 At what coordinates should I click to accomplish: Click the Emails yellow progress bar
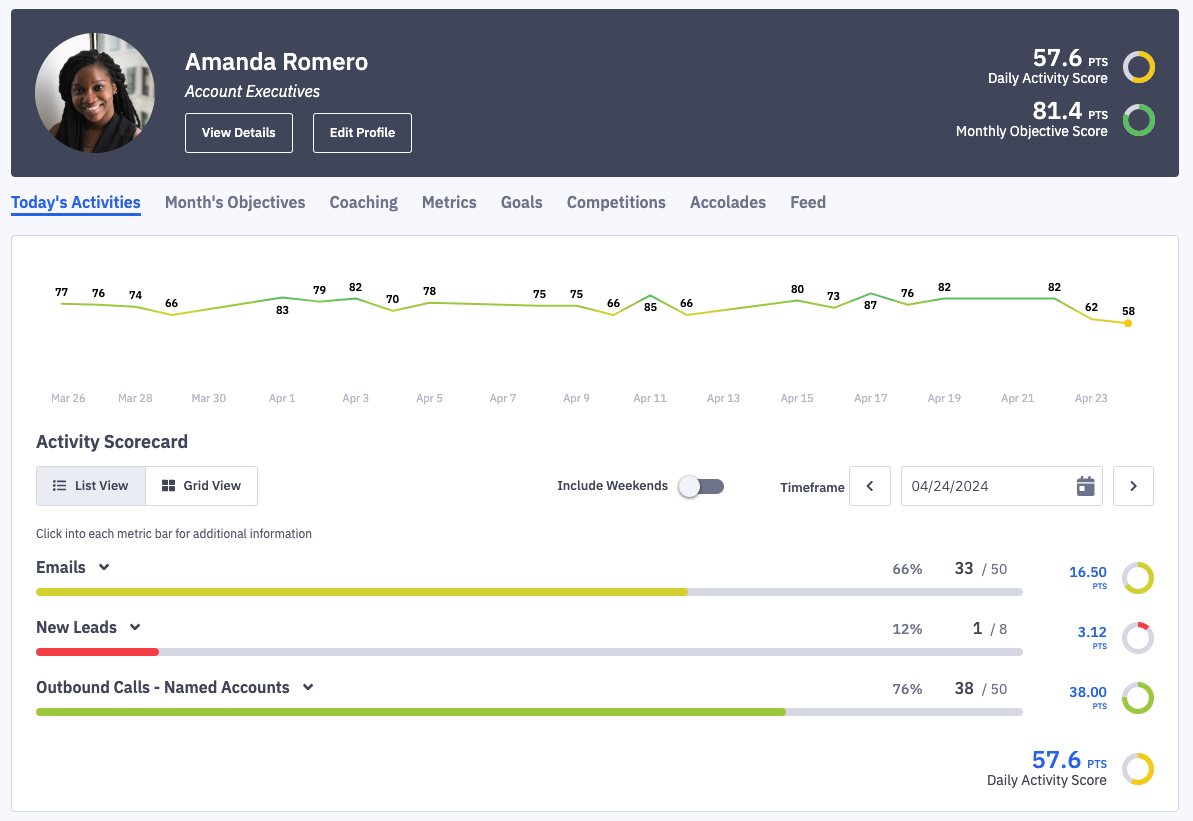361,592
